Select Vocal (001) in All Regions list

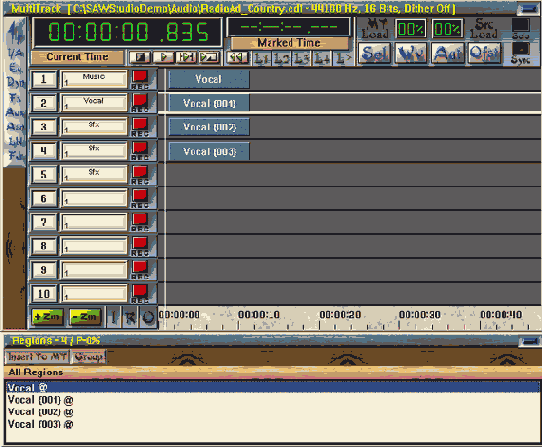[x=40, y=400]
